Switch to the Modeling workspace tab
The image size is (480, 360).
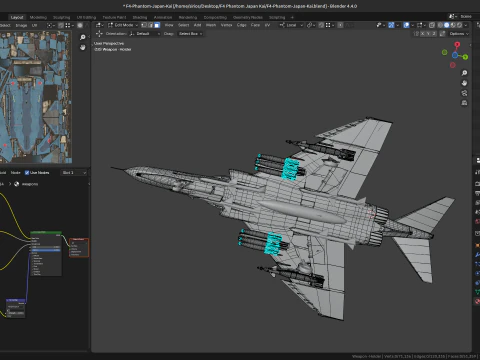tap(38, 17)
